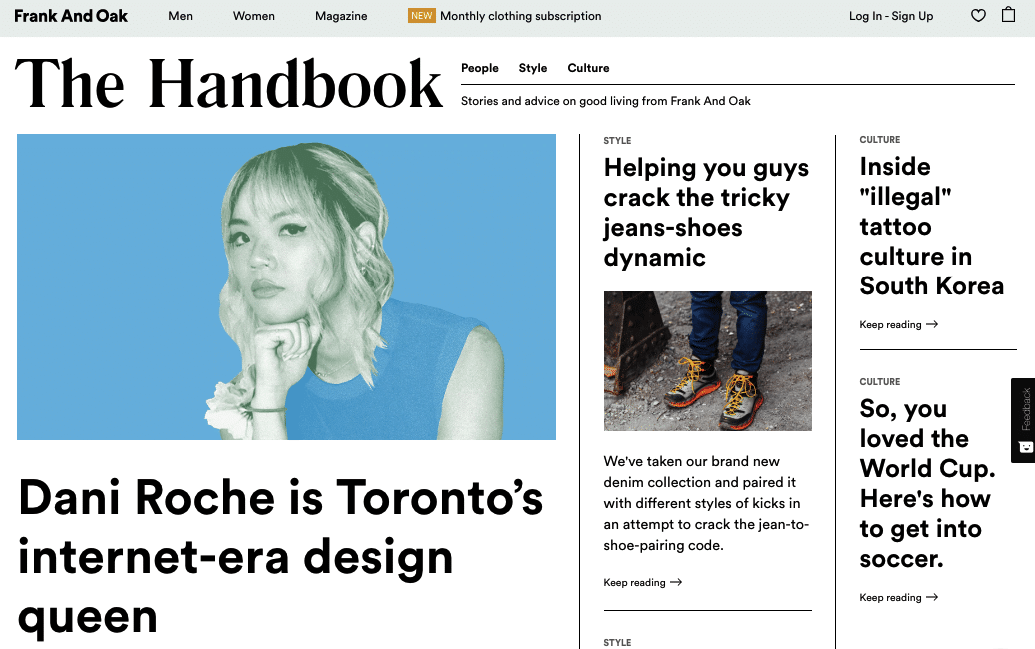Image resolution: width=1035 pixels, height=649 pixels.
Task: Open the Women menu
Action: coord(253,16)
